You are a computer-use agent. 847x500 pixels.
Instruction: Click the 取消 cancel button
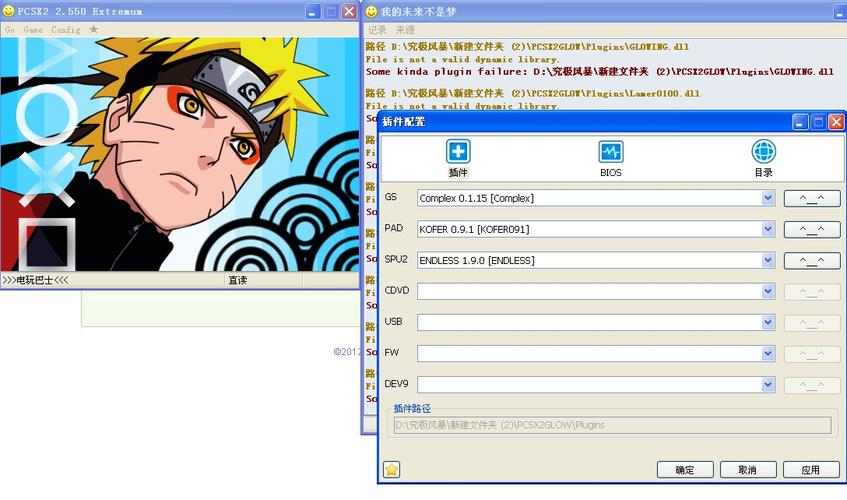(x=748, y=470)
